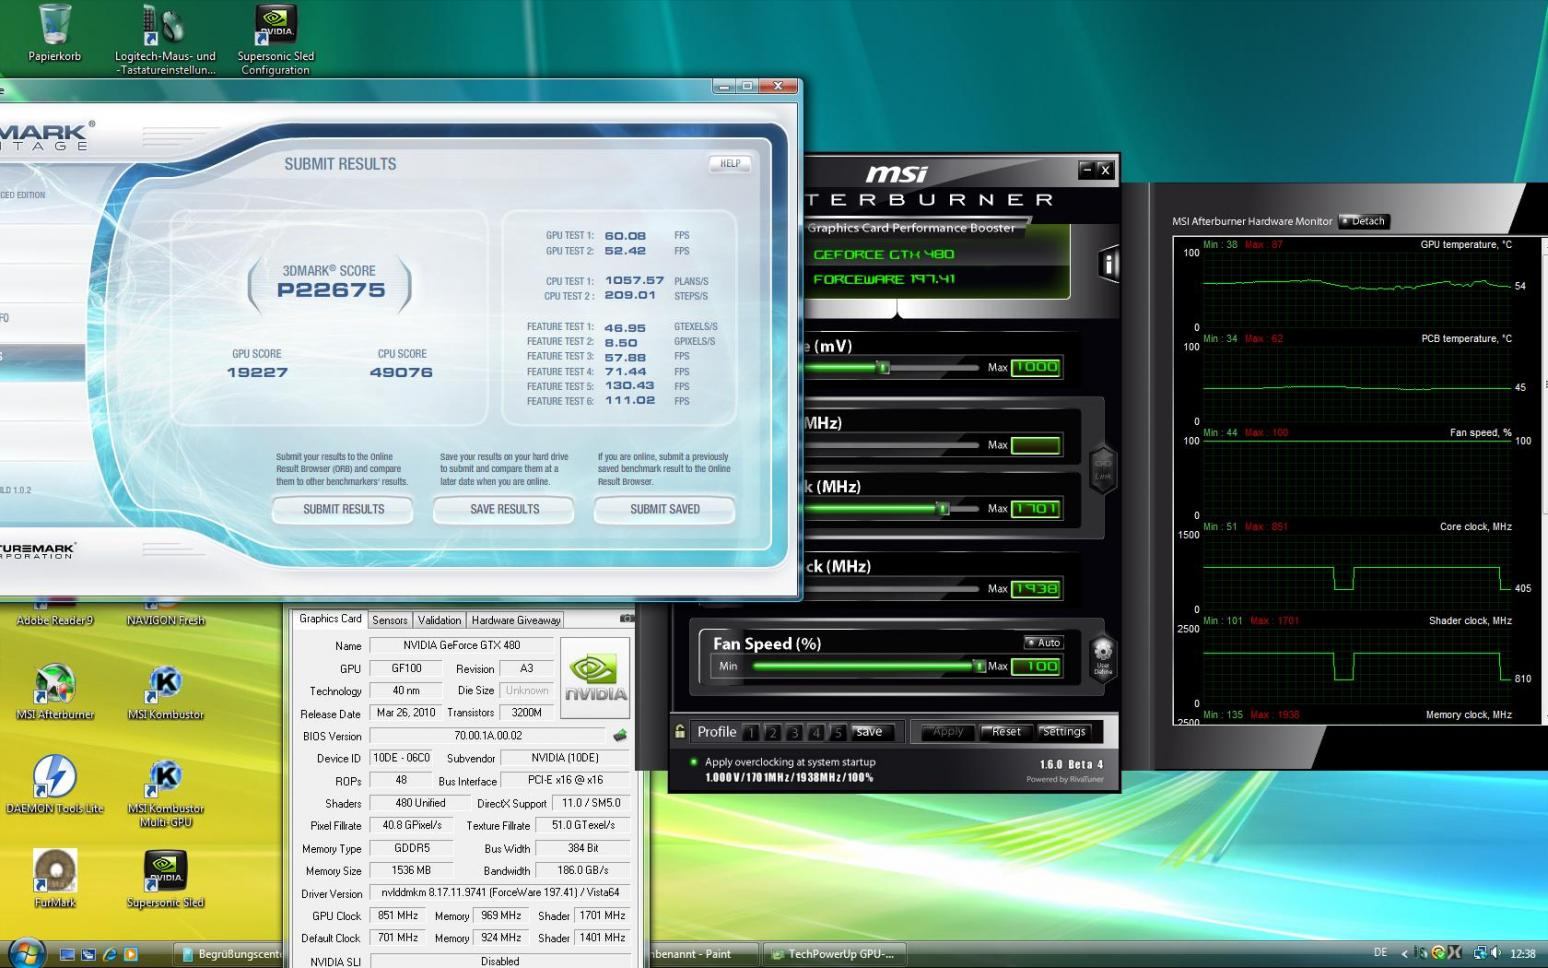Click the User Define fan gear icon
The height and width of the screenshot is (968, 1548).
[x=1102, y=657]
